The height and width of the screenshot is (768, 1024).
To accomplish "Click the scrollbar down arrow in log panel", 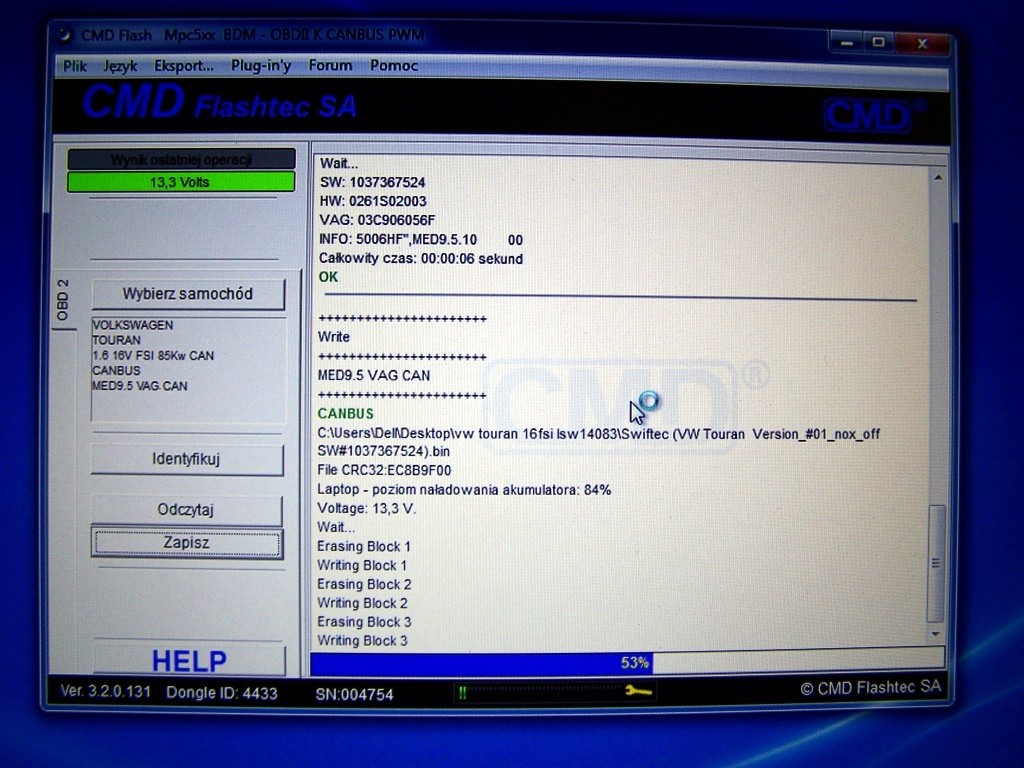I will point(937,634).
